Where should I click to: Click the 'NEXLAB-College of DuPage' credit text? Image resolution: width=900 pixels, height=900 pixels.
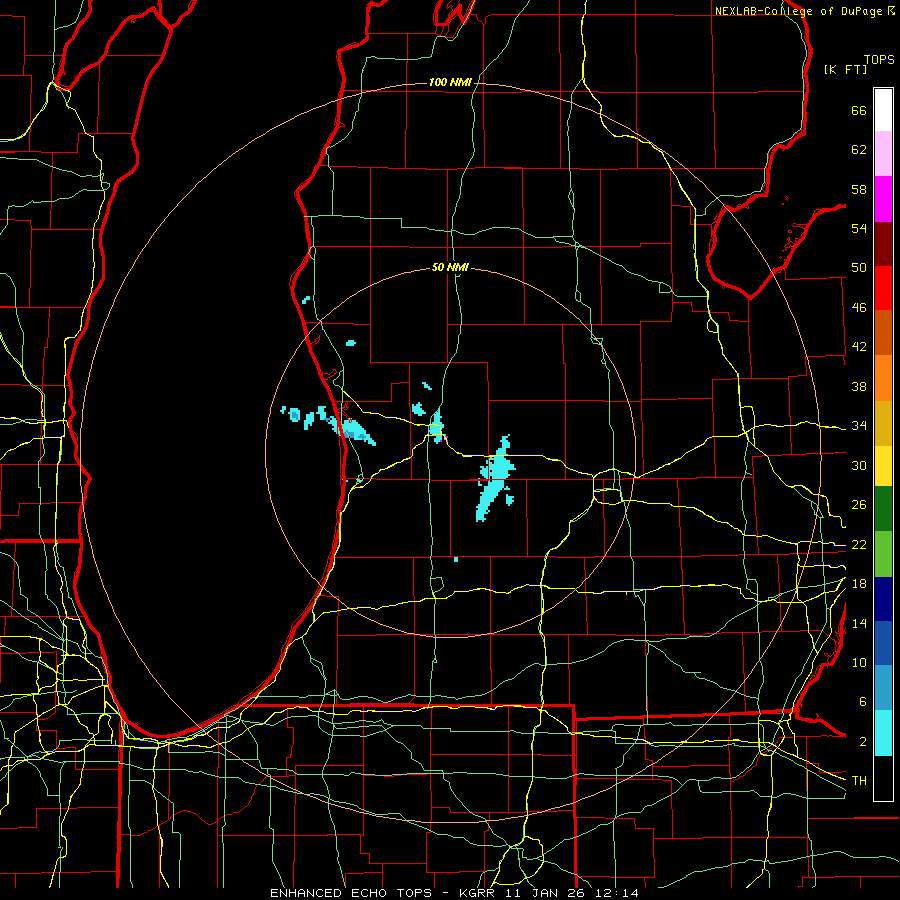(x=798, y=11)
